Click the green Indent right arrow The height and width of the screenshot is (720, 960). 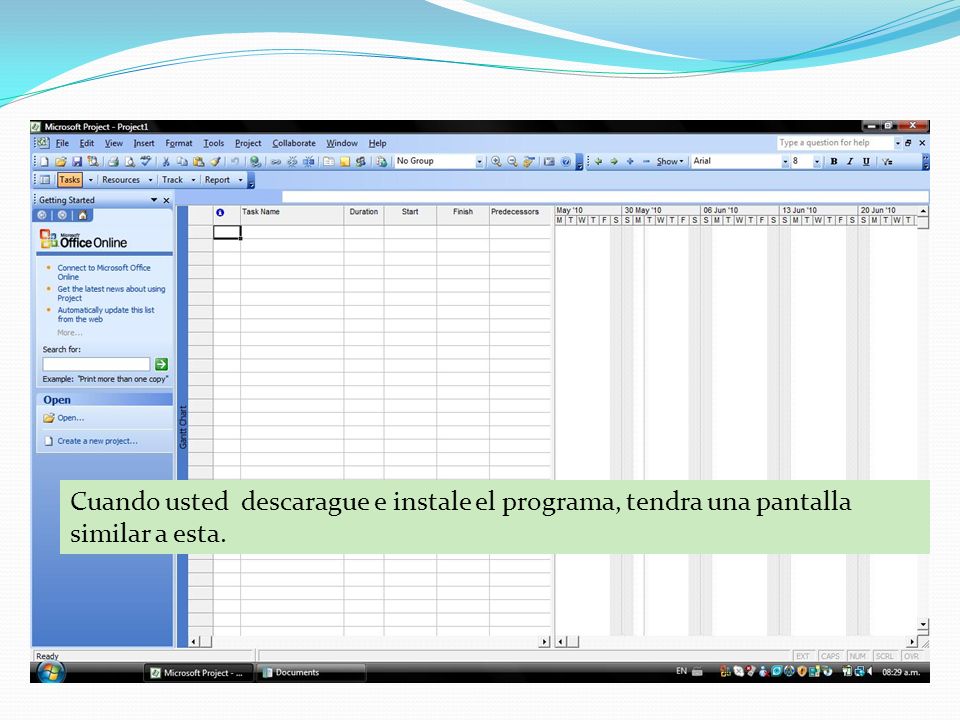point(614,162)
